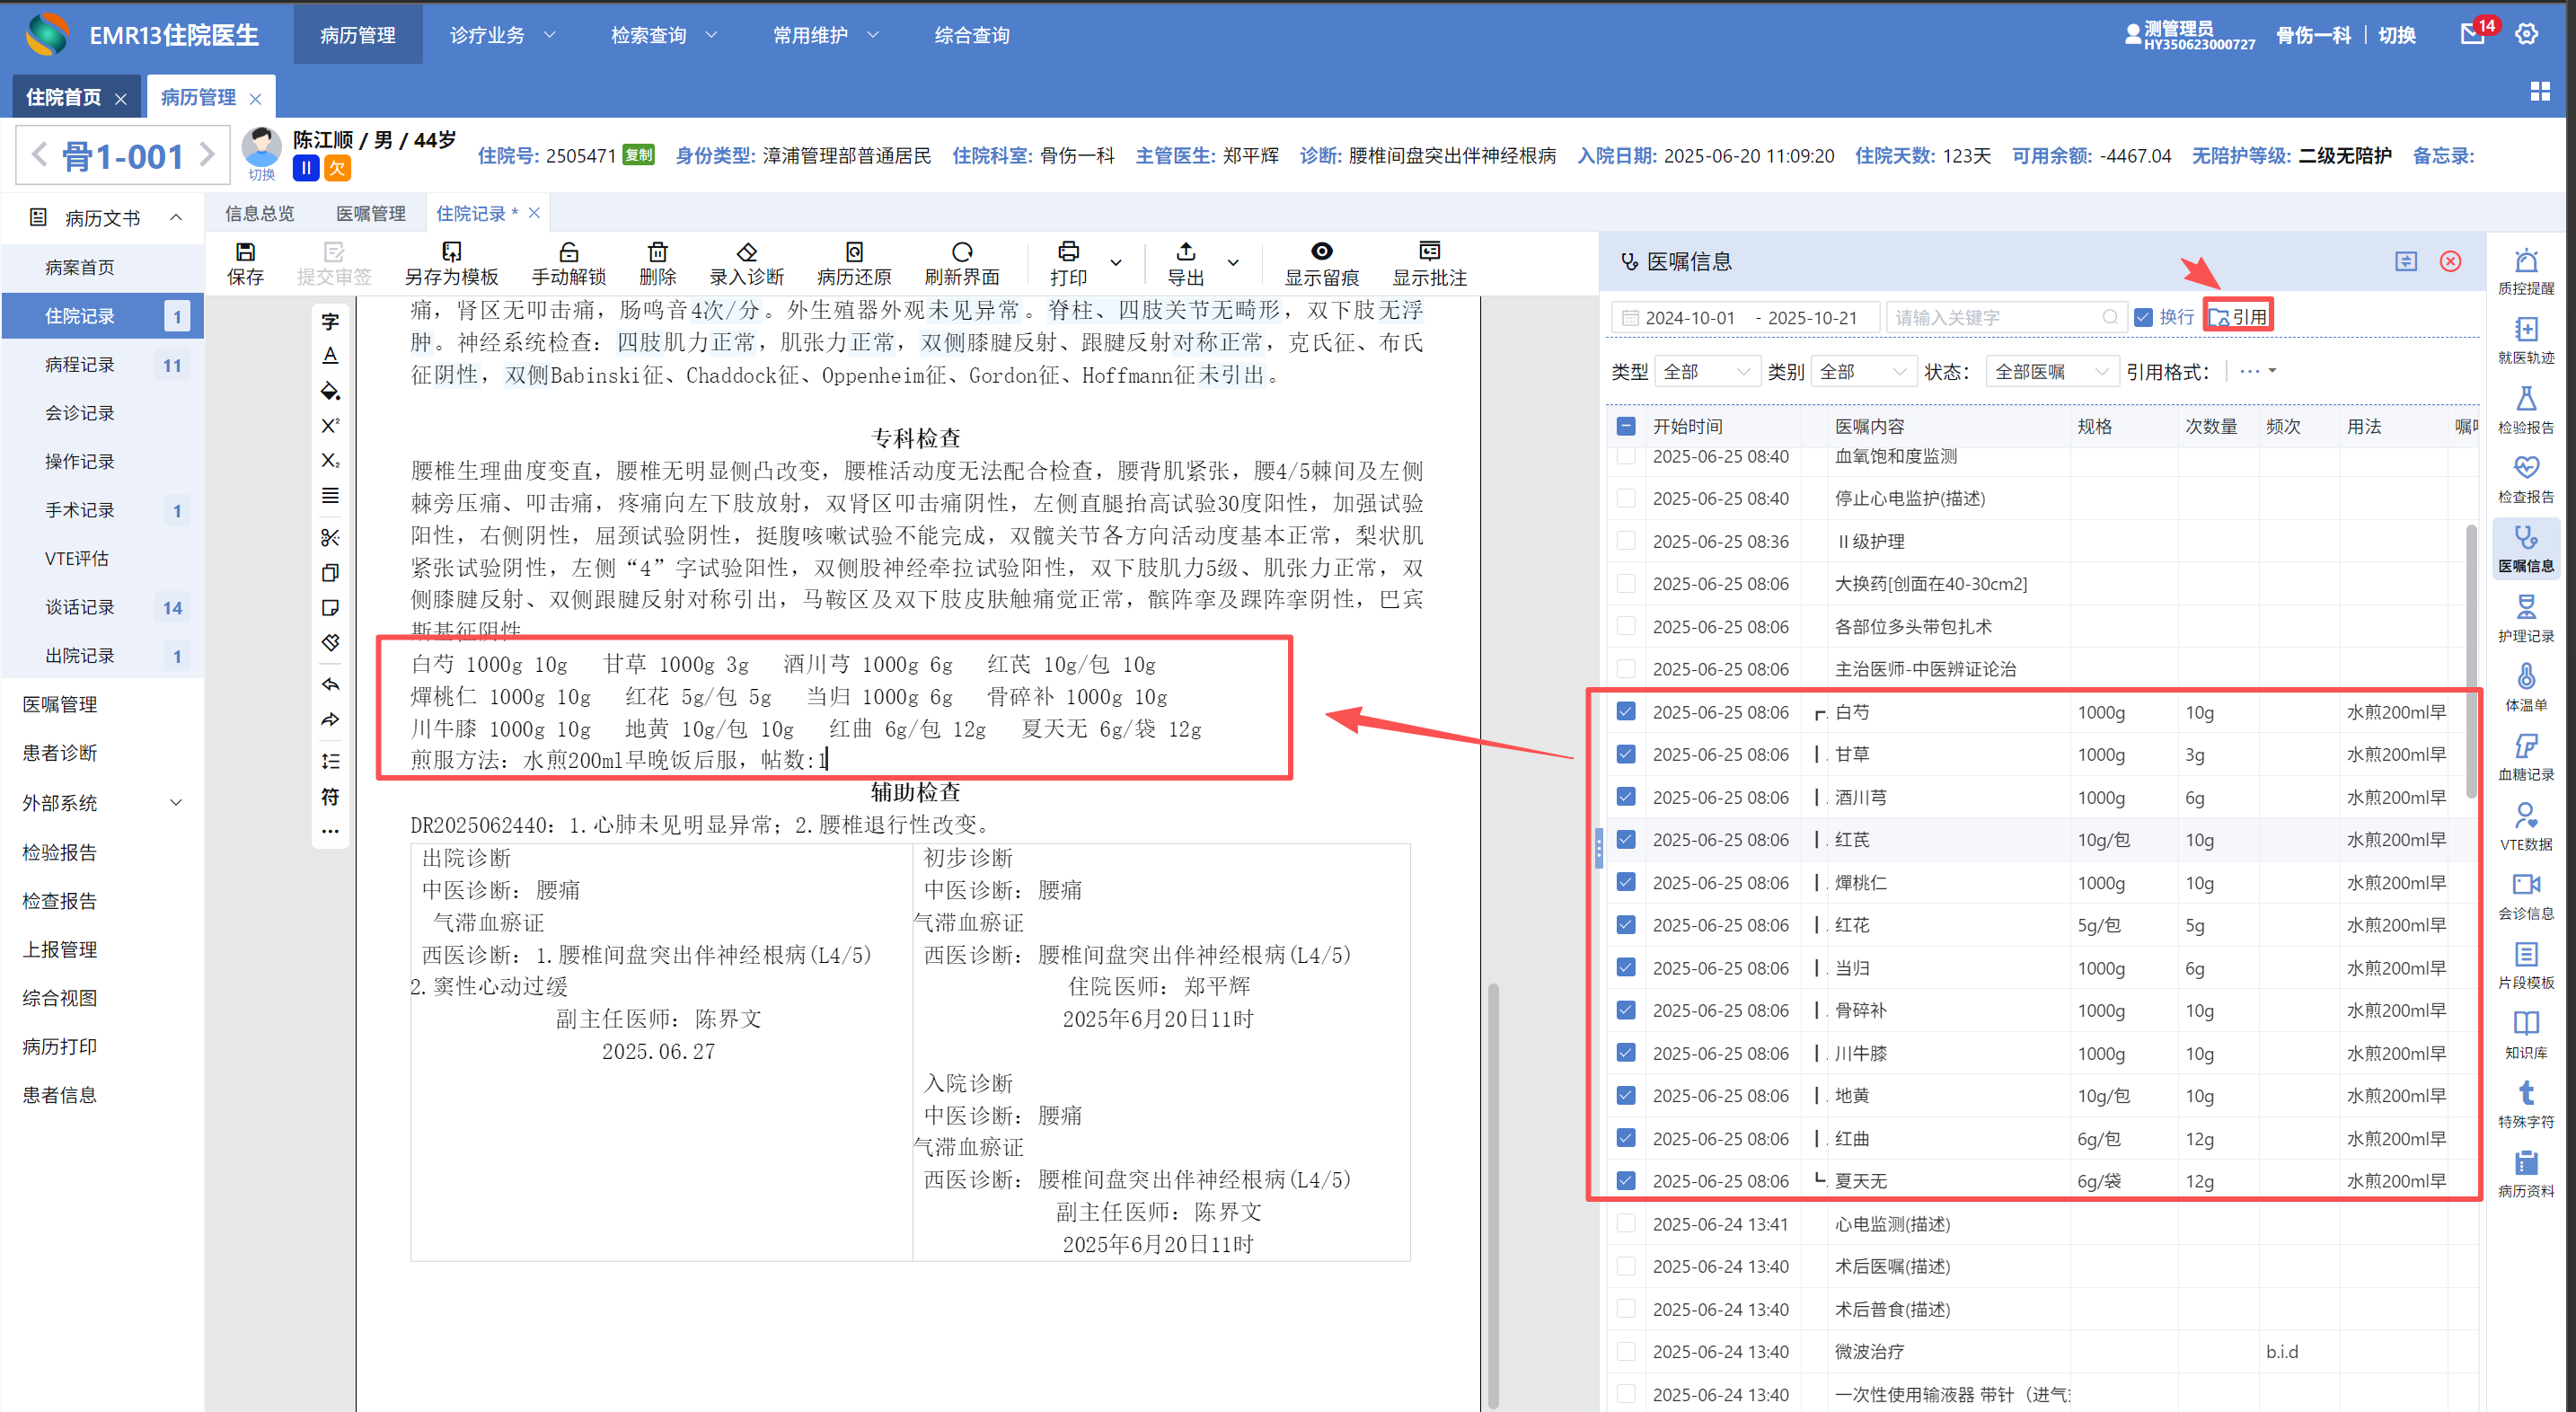Switch to the 医嘱管理 tab
Viewport: 2576px width, 1412px height.
tap(371, 213)
